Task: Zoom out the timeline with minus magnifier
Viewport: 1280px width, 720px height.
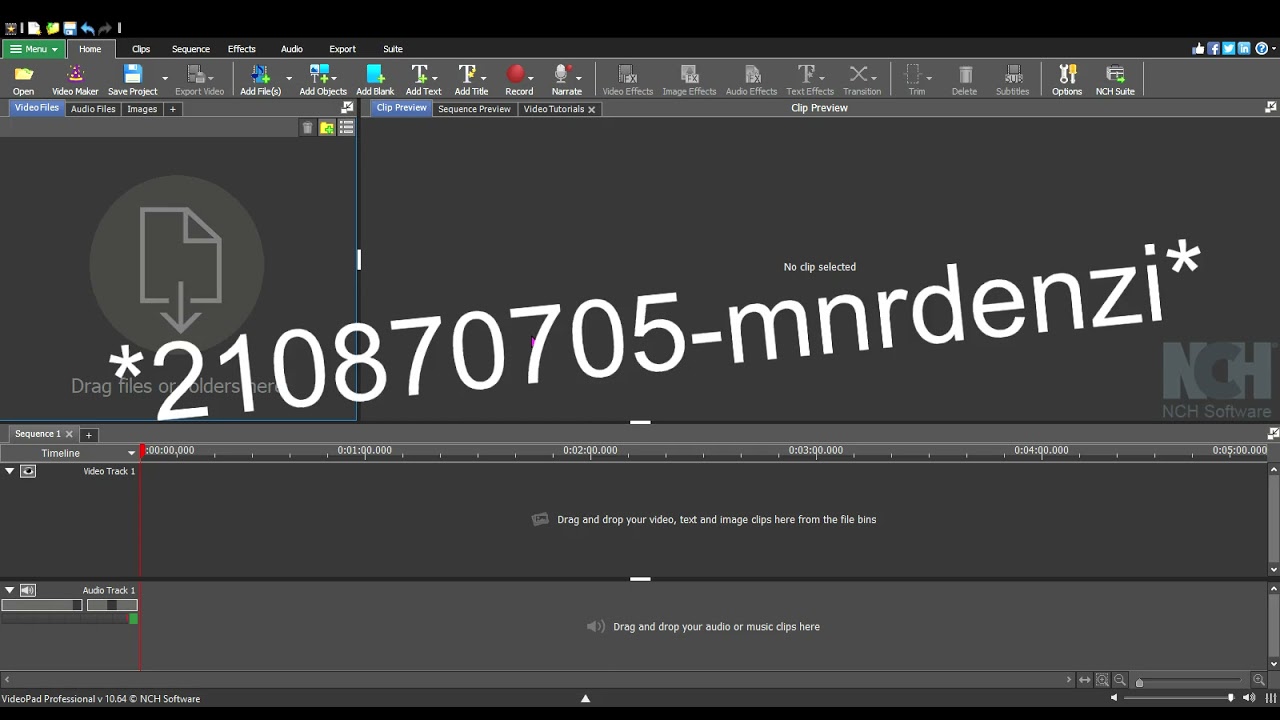Action: pyautogui.click(x=1120, y=680)
